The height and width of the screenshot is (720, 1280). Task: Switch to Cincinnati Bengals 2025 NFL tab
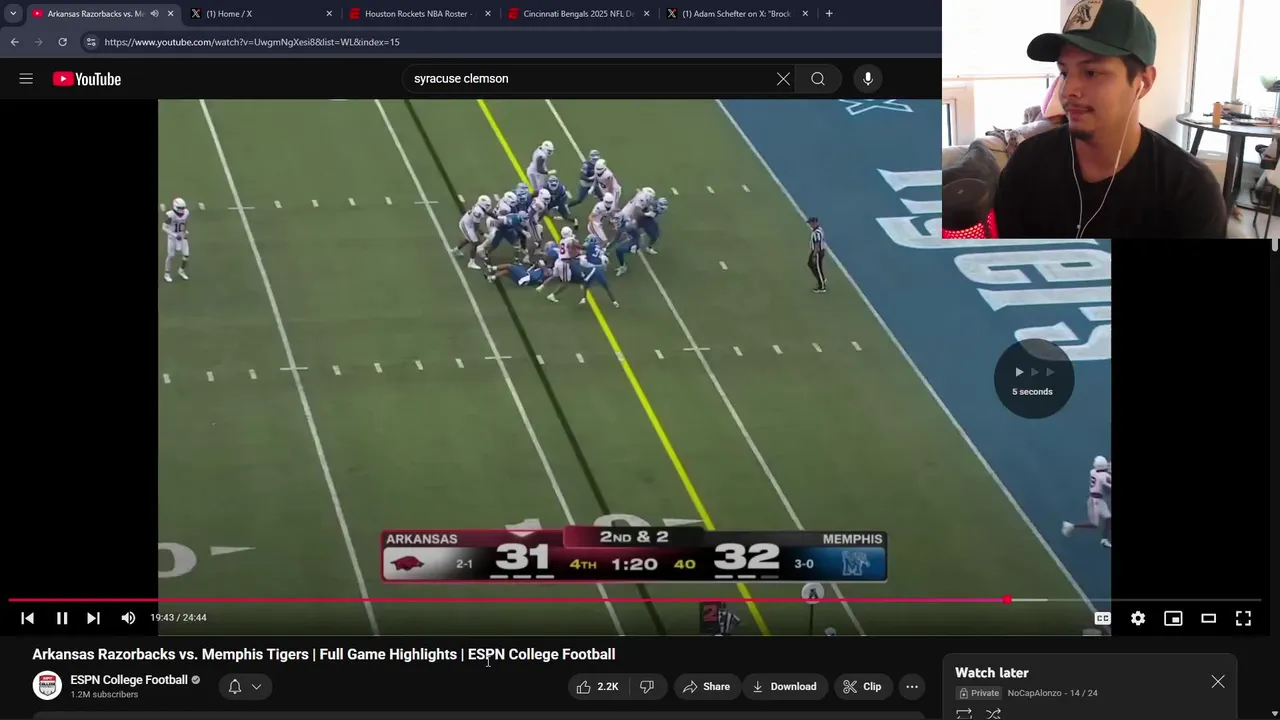[x=578, y=14]
